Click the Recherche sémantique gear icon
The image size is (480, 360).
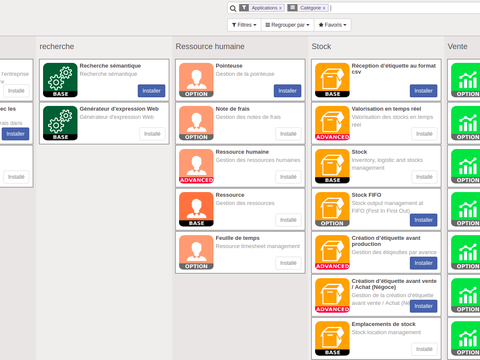tap(60, 80)
